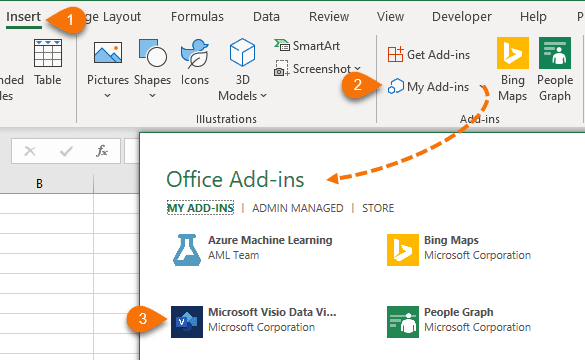
Task: Open the Help ribbon tab
Action: pos(533,17)
